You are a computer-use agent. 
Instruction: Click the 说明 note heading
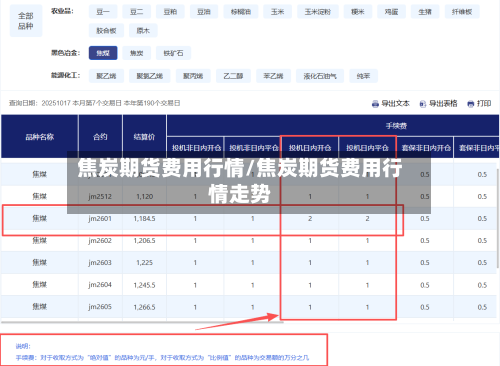pos(23,346)
